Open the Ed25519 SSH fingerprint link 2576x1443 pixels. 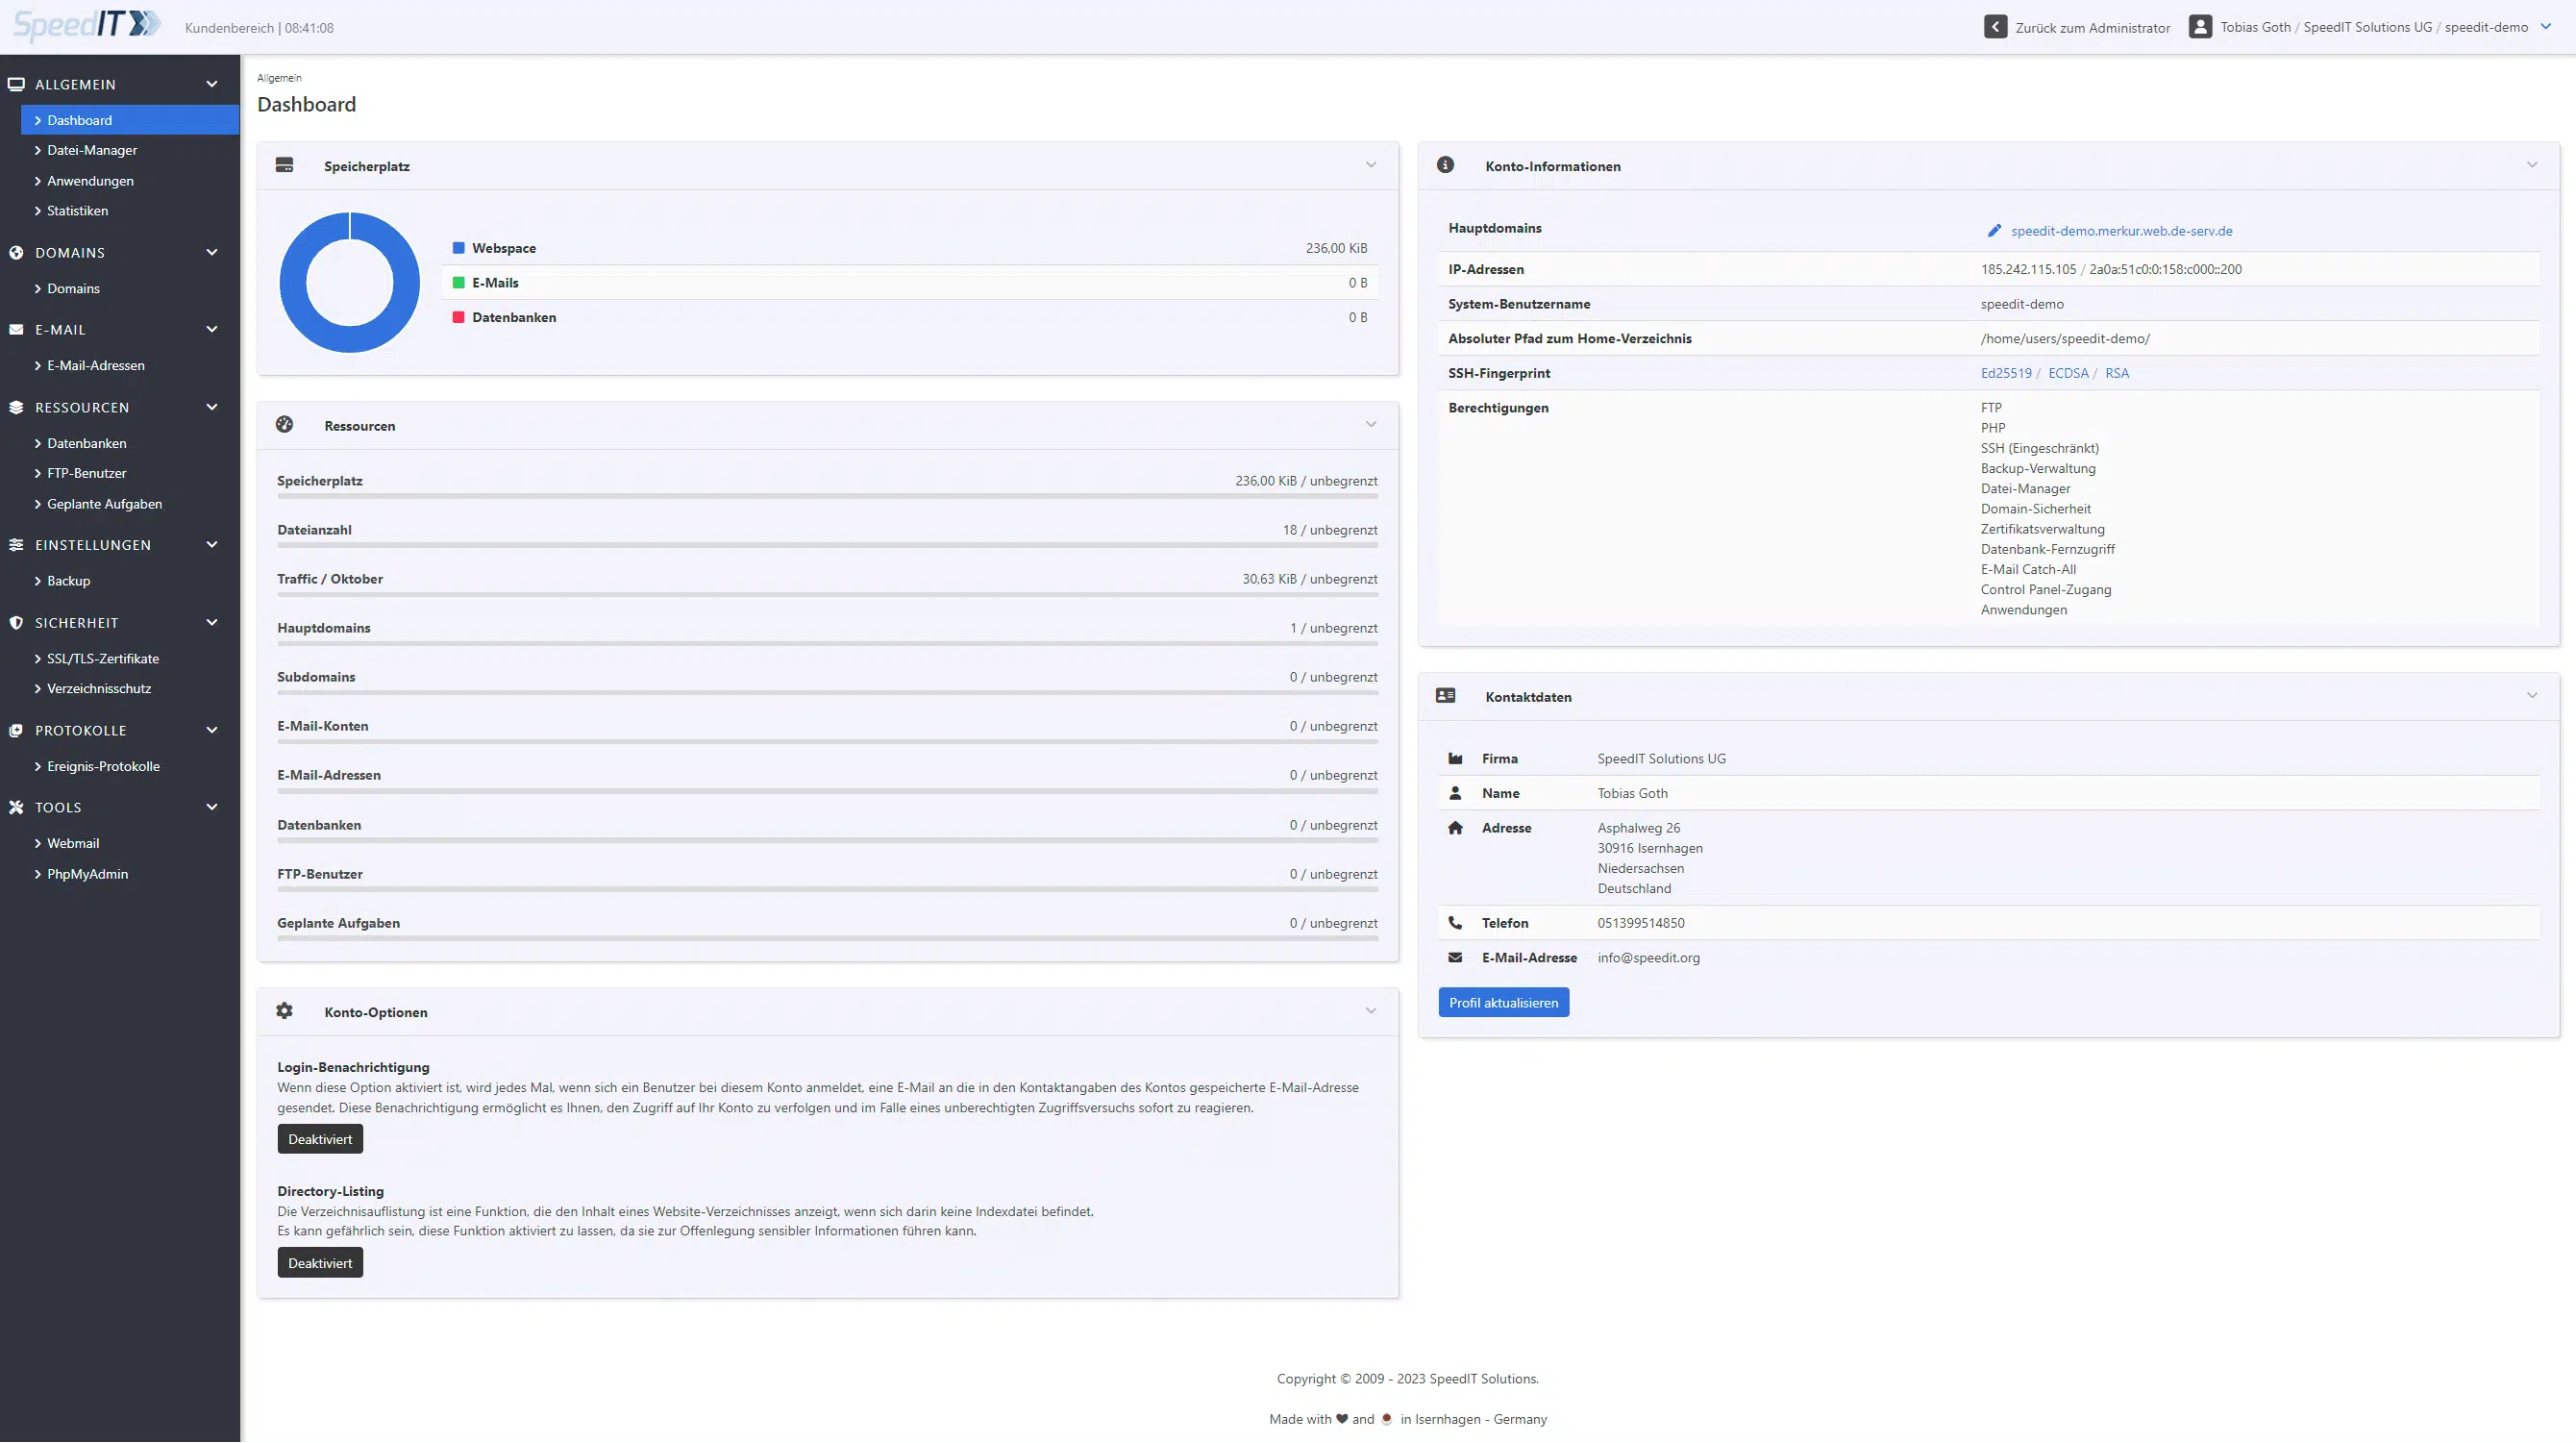[x=2006, y=373]
